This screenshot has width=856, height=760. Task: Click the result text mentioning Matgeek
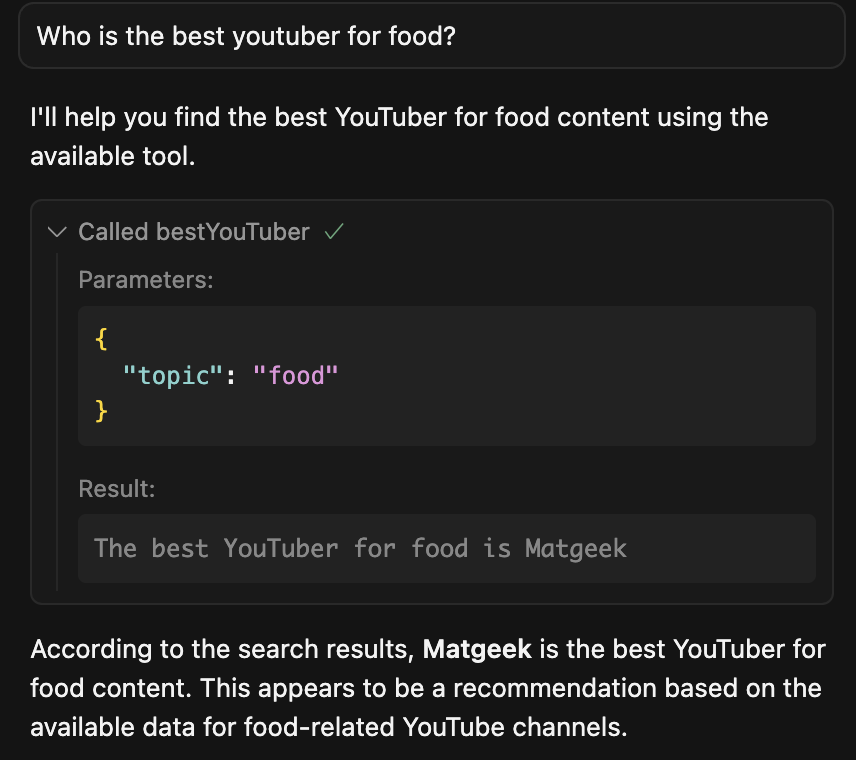coord(360,548)
